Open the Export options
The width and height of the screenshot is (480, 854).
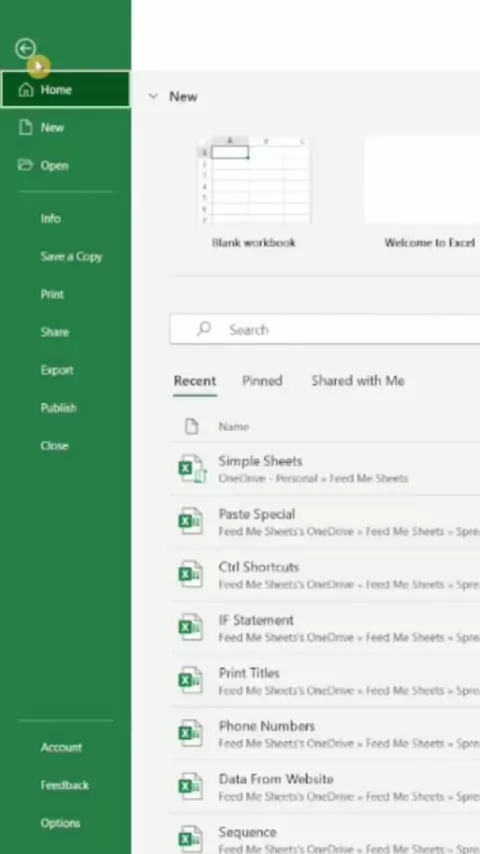click(x=57, y=370)
